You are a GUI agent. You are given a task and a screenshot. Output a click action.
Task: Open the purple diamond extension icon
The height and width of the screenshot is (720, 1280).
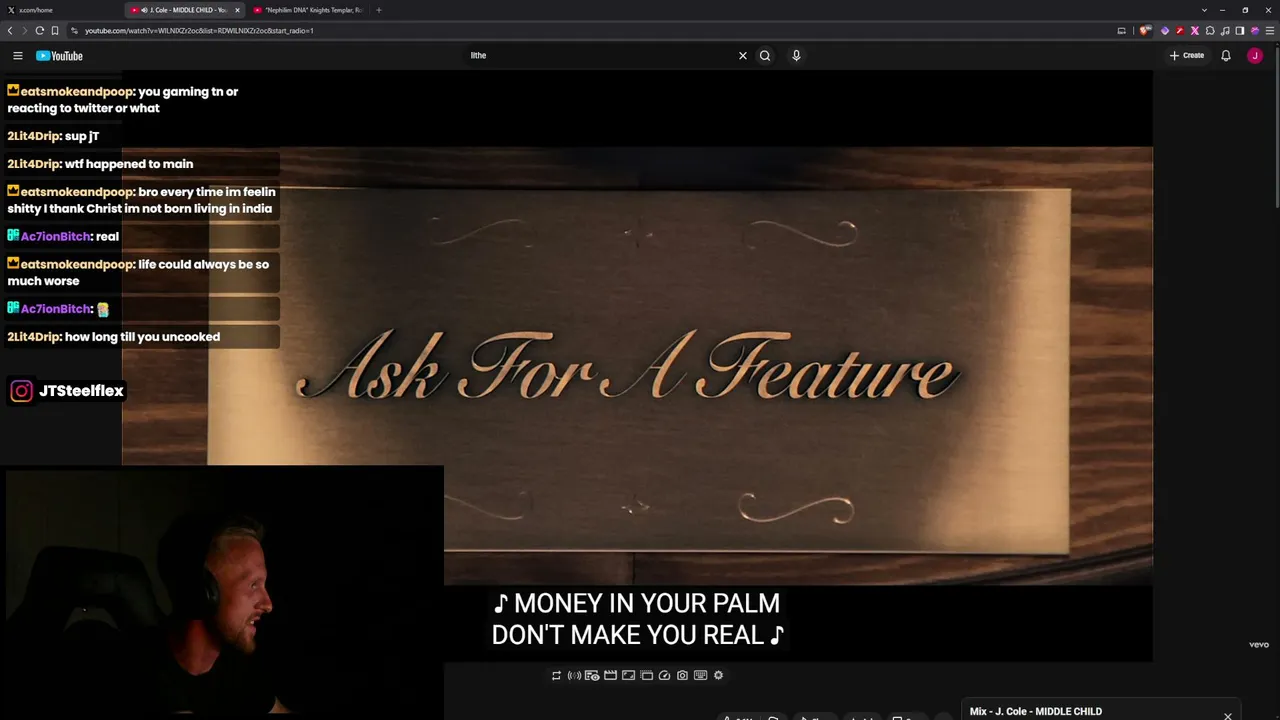(1165, 31)
